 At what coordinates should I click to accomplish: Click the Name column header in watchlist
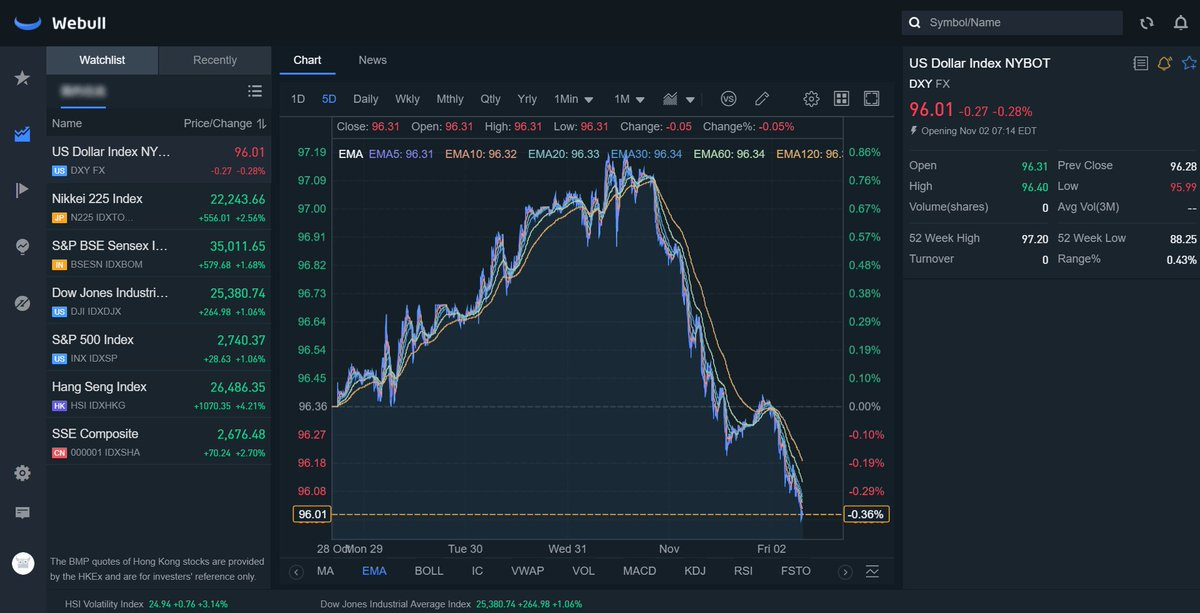pyautogui.click(x=67, y=123)
